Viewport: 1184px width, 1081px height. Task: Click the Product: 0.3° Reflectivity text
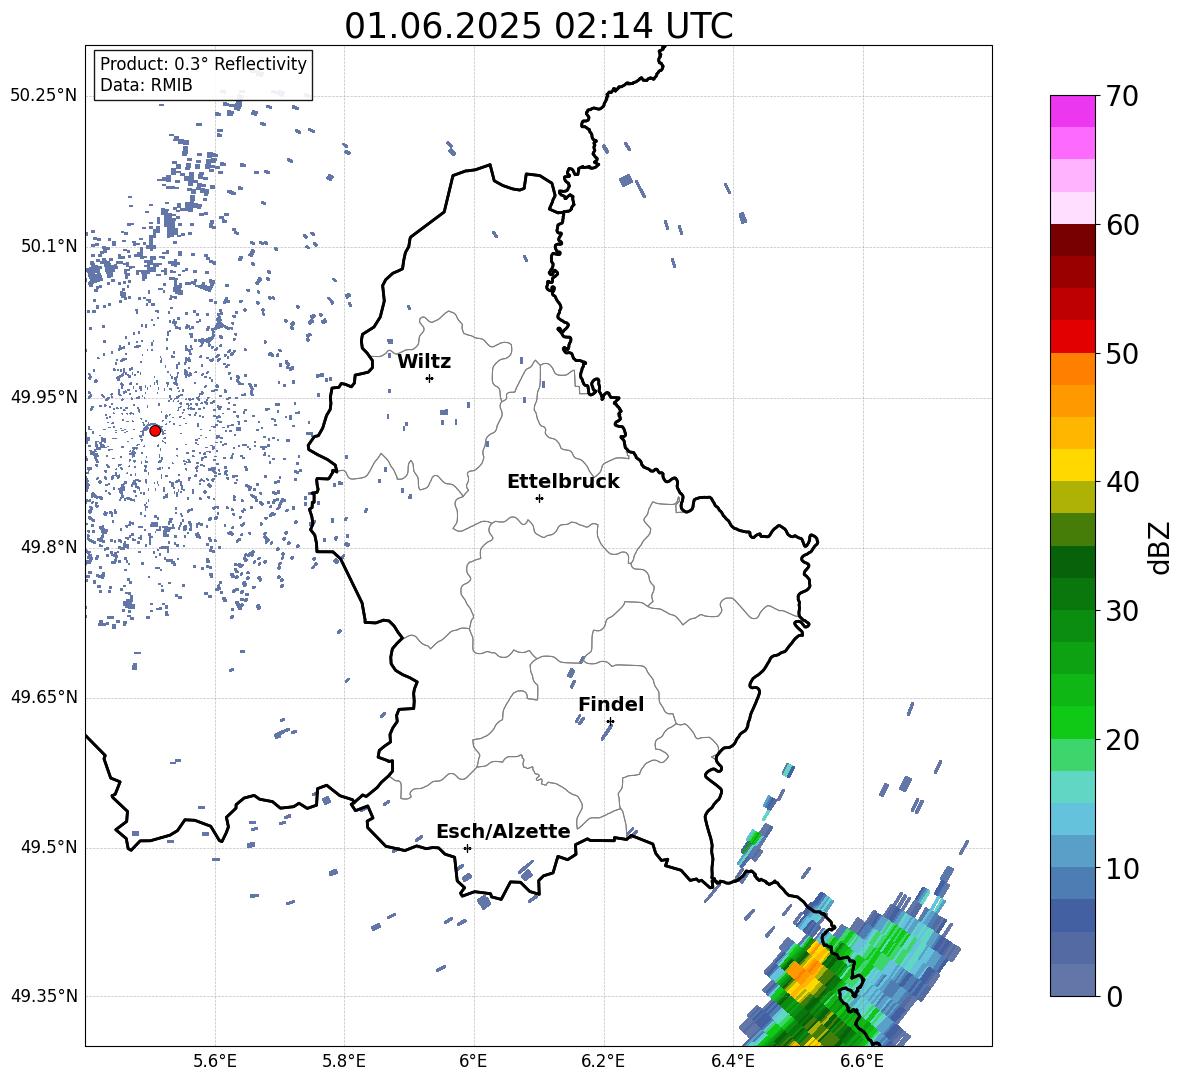pyautogui.click(x=203, y=63)
